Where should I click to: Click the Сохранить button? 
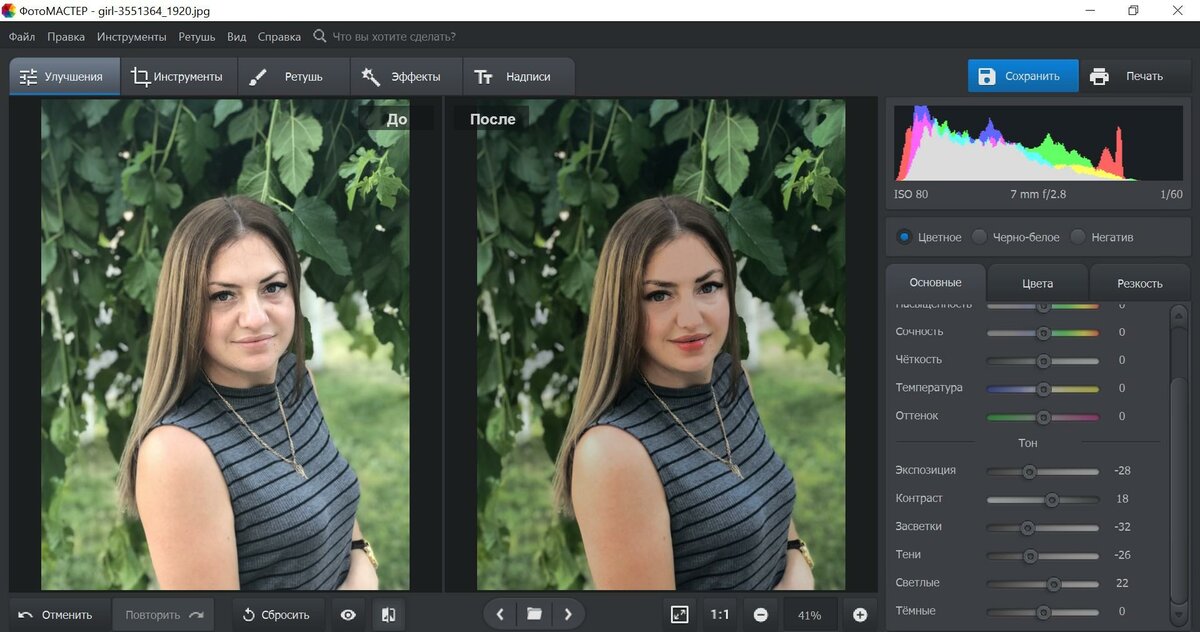click(1023, 76)
